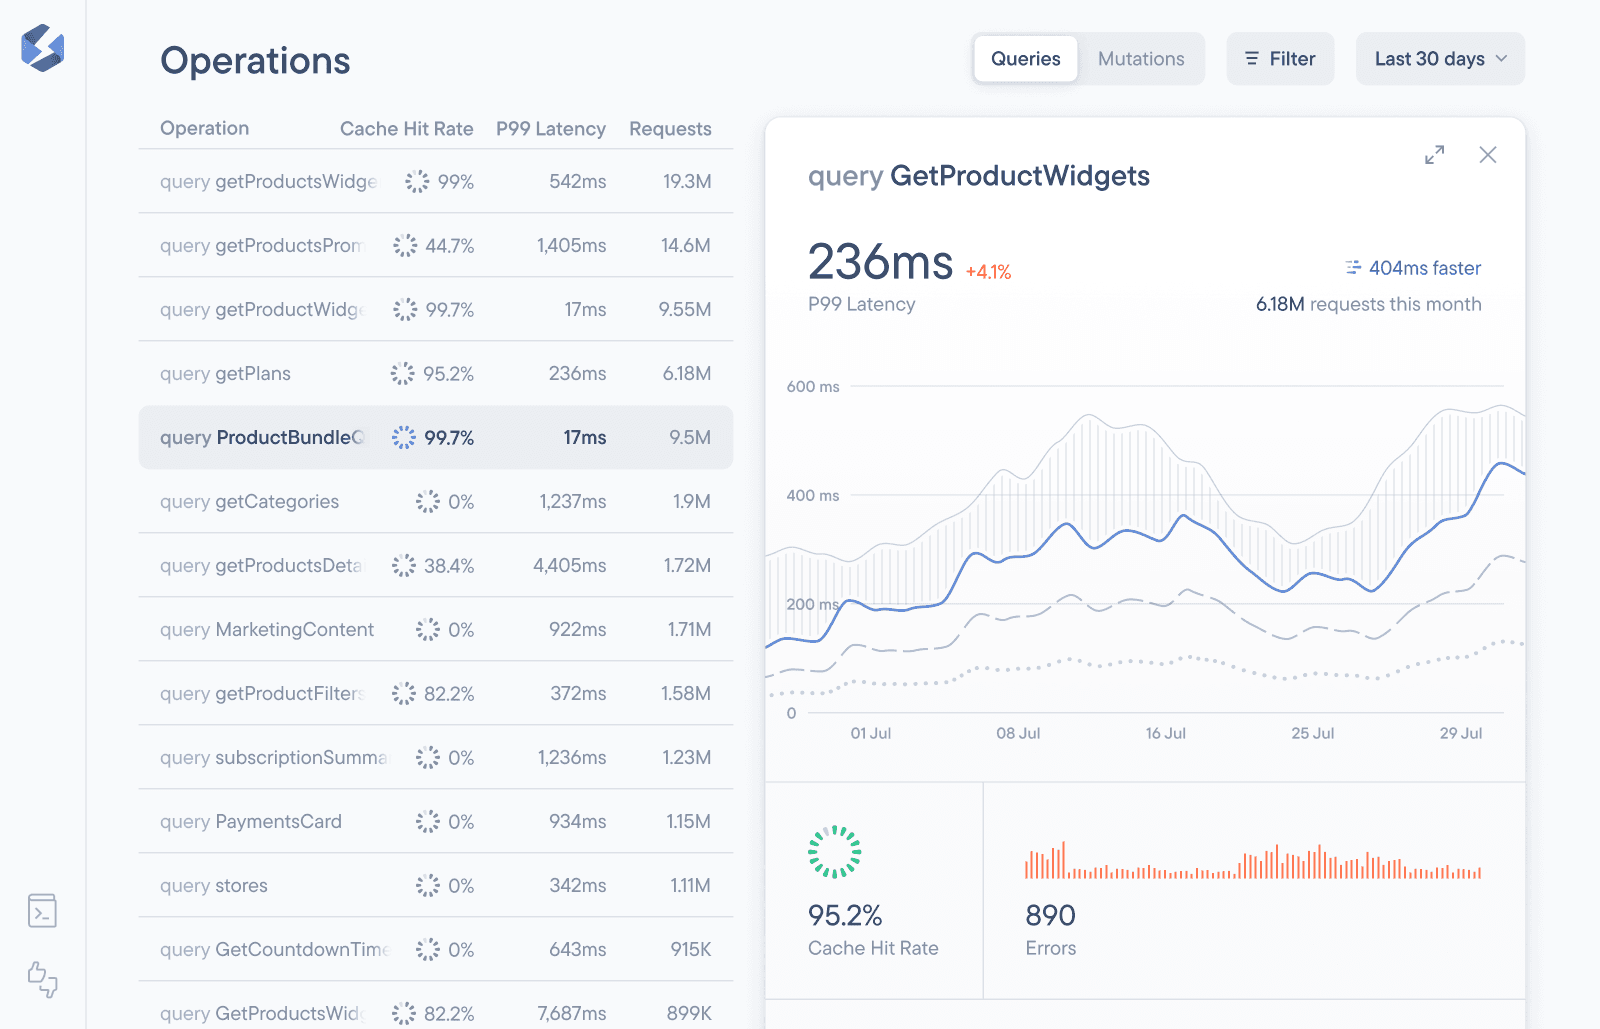Open the Last 30 days dropdown
The width and height of the screenshot is (1600, 1029).
point(1439,59)
